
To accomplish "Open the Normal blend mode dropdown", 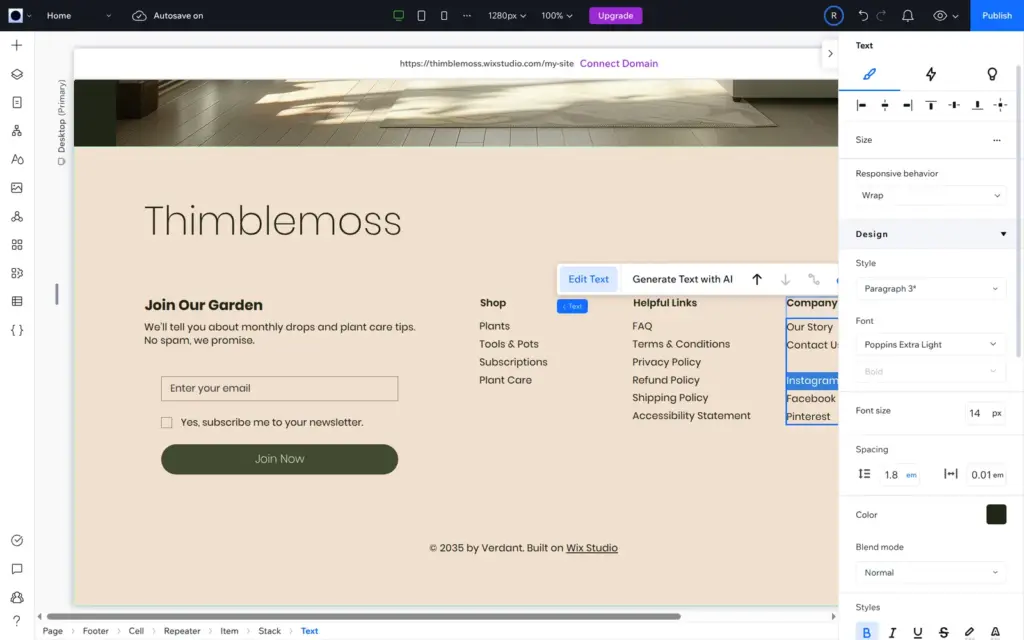I will click(x=930, y=573).
